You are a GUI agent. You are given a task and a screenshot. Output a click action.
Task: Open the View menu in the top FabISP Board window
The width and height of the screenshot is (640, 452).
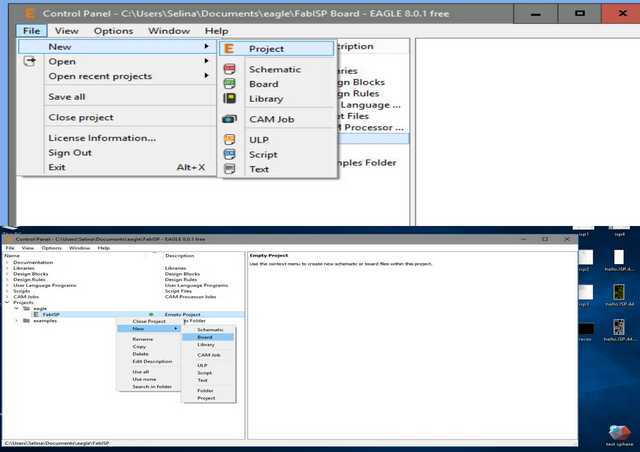[x=67, y=31]
